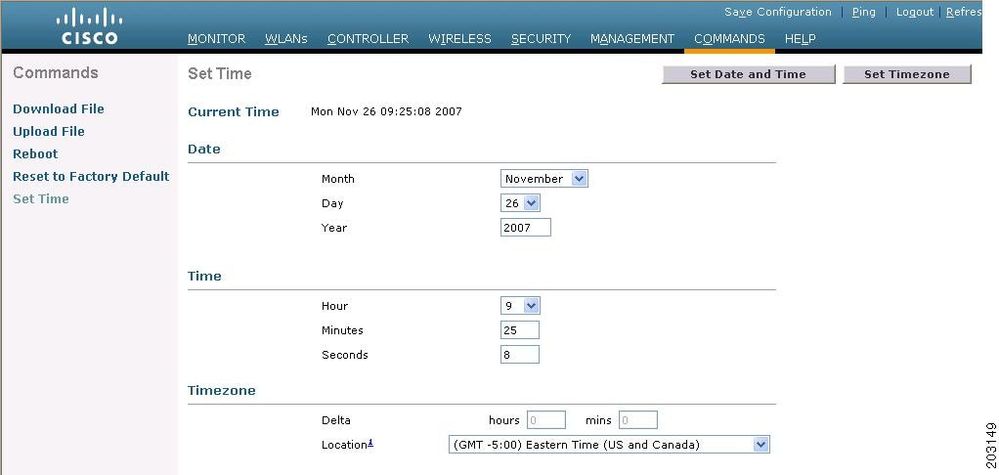
Task: Click the Set Timezone button
Action: pyautogui.click(x=907, y=74)
